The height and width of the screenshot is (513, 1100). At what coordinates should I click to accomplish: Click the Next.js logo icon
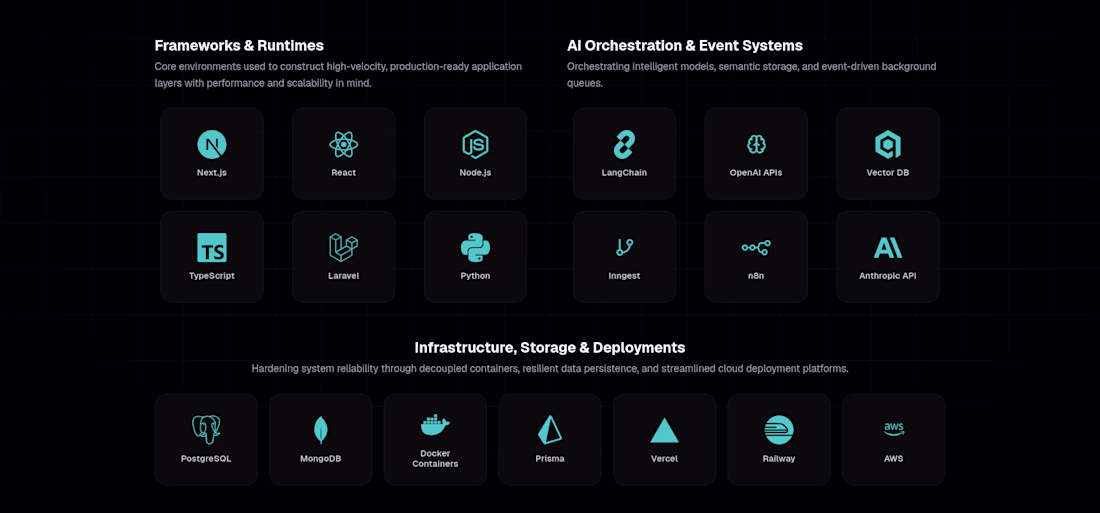pyautogui.click(x=212, y=145)
